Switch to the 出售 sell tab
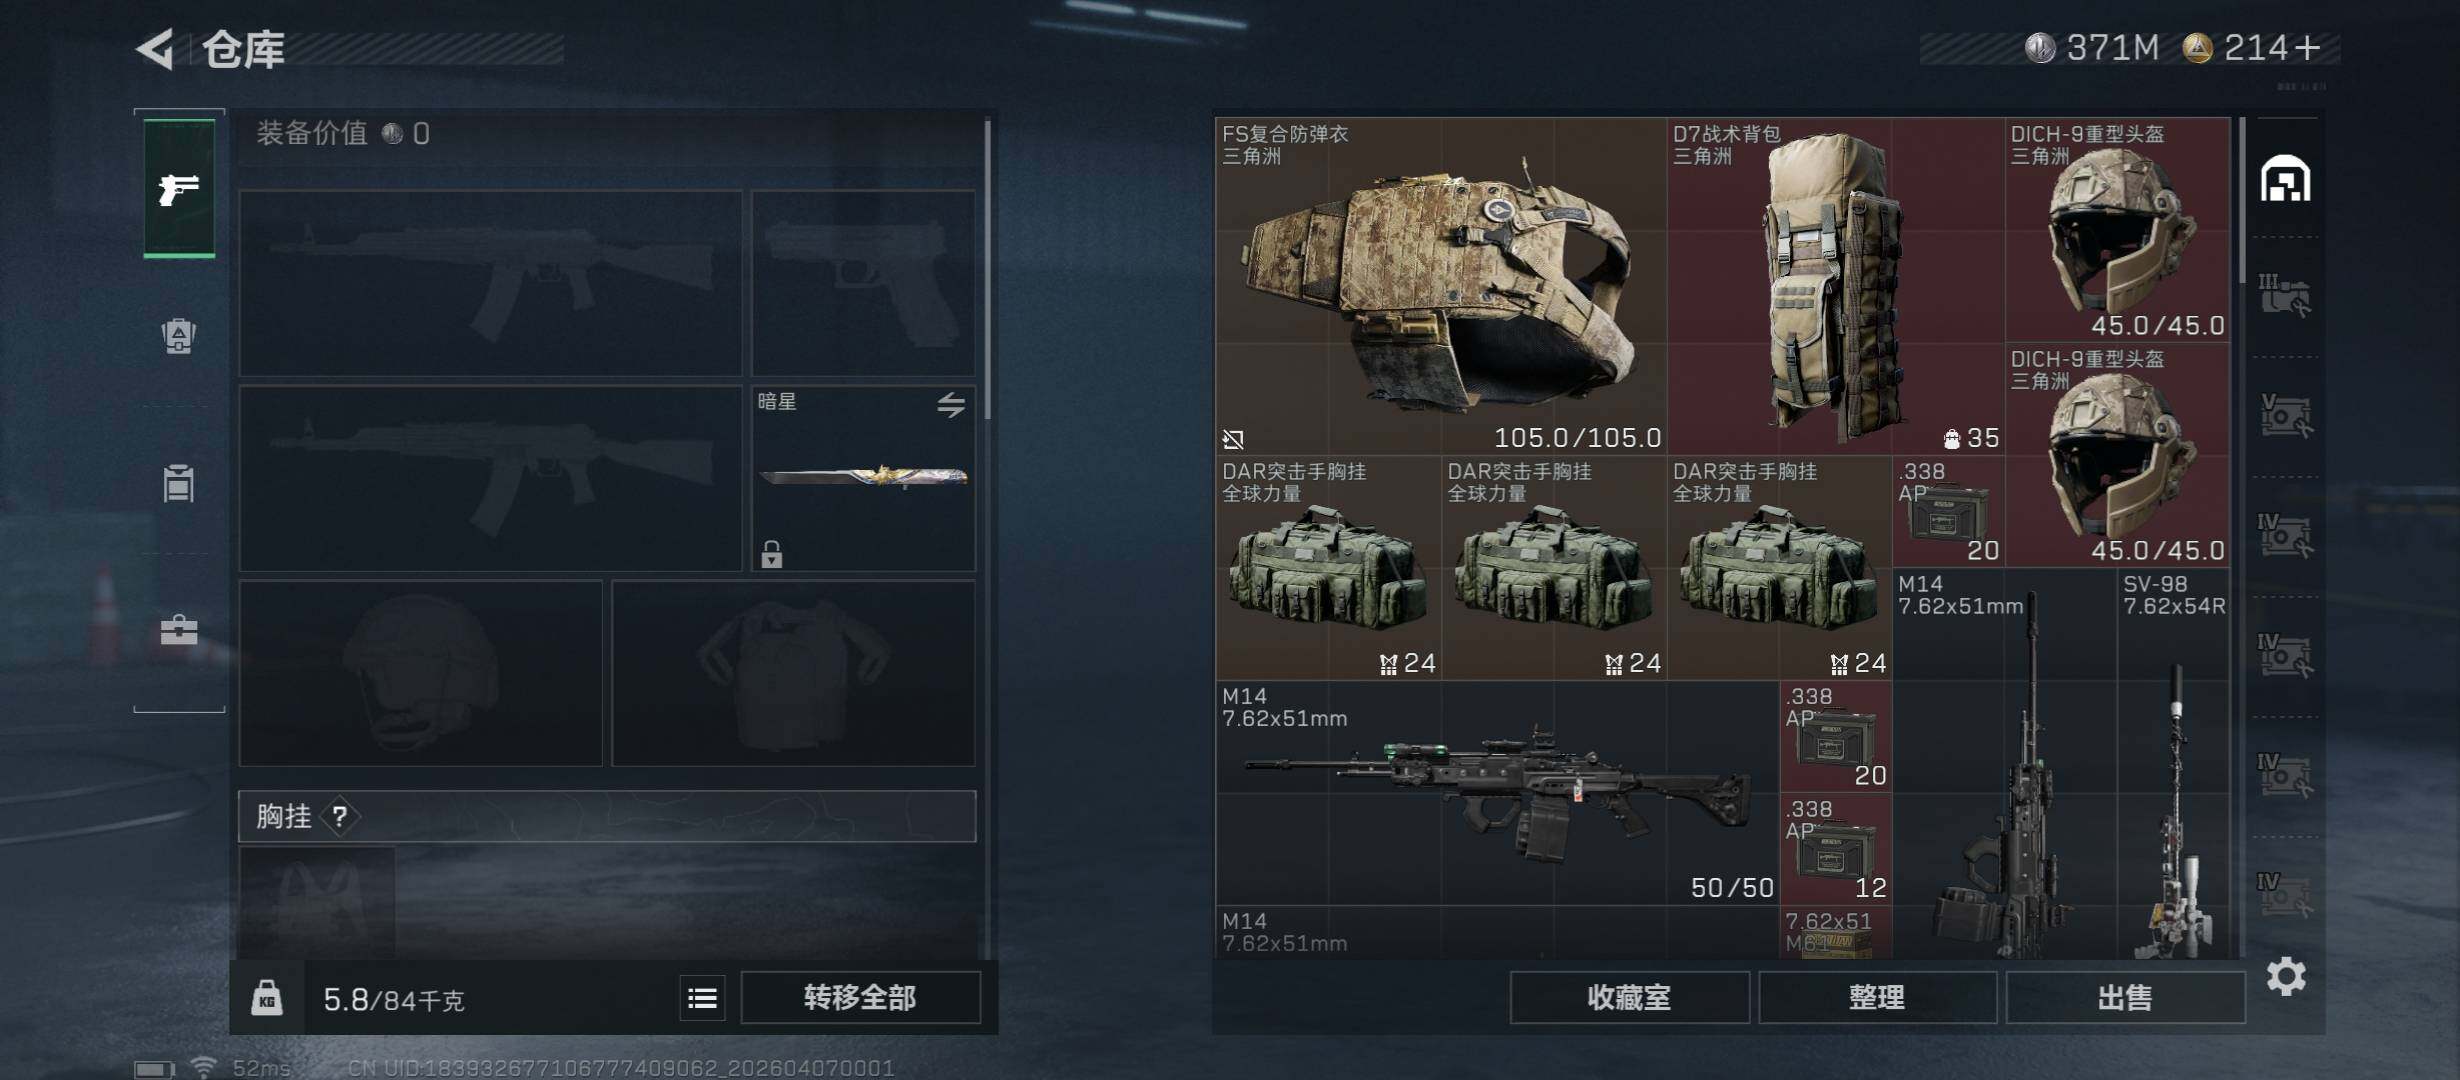This screenshot has width=2460, height=1080. 2125,998
